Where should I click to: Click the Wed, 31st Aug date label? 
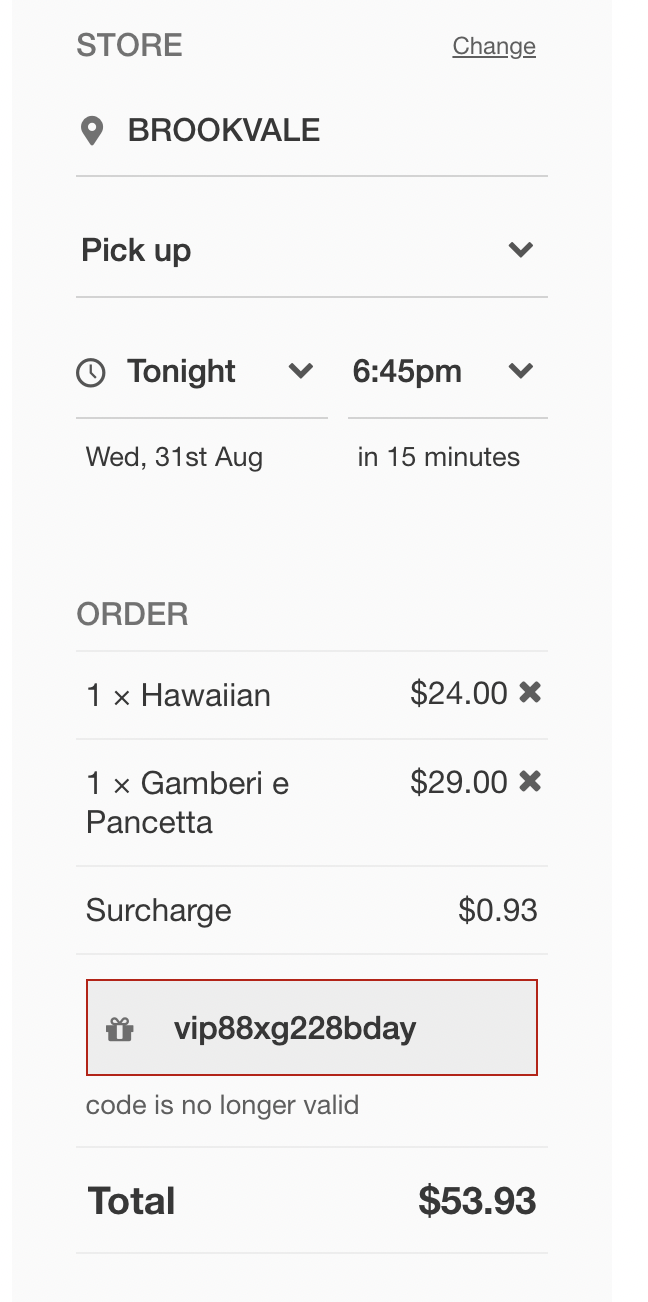(174, 457)
